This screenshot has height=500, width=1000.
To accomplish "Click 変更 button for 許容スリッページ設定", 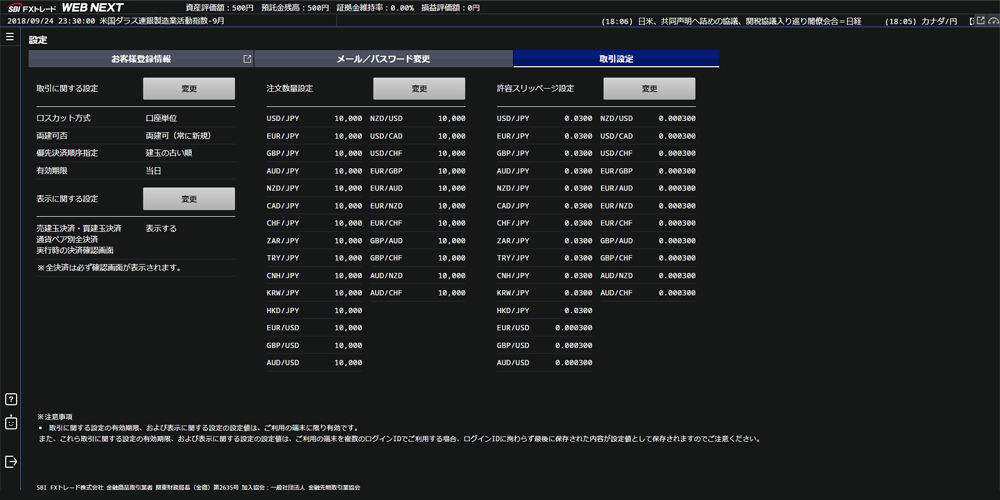I will coord(649,89).
